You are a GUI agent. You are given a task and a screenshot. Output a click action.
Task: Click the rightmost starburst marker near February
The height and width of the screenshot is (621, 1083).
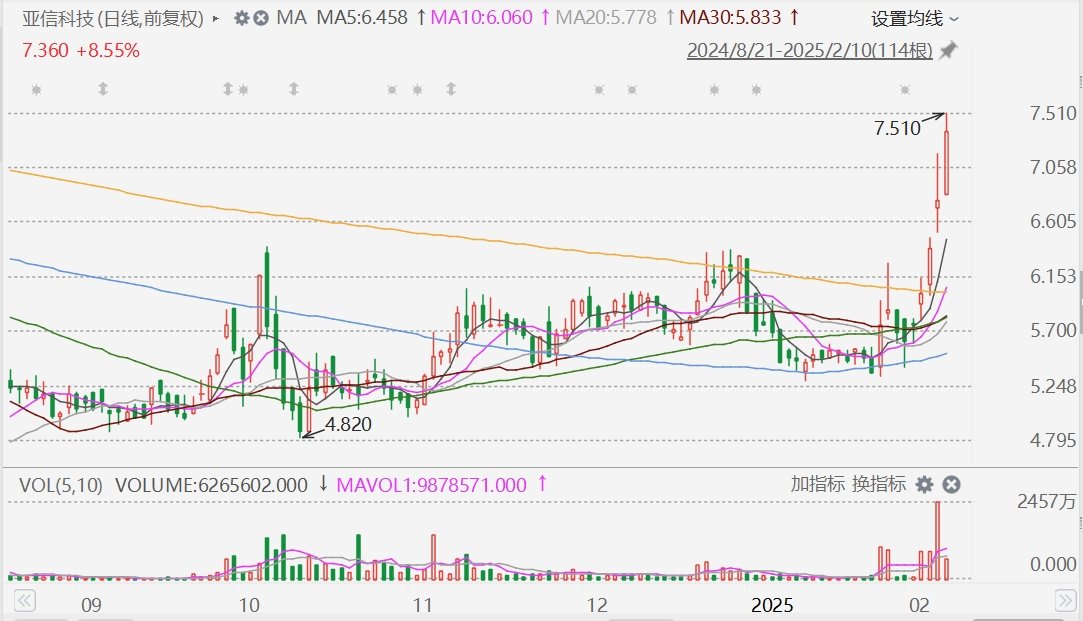point(905,90)
